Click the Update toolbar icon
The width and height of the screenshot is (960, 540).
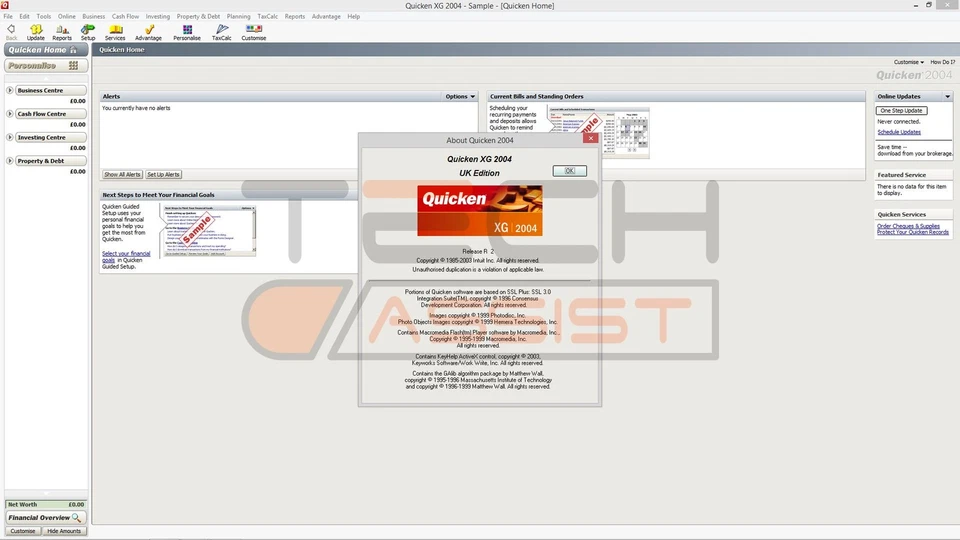(36, 32)
